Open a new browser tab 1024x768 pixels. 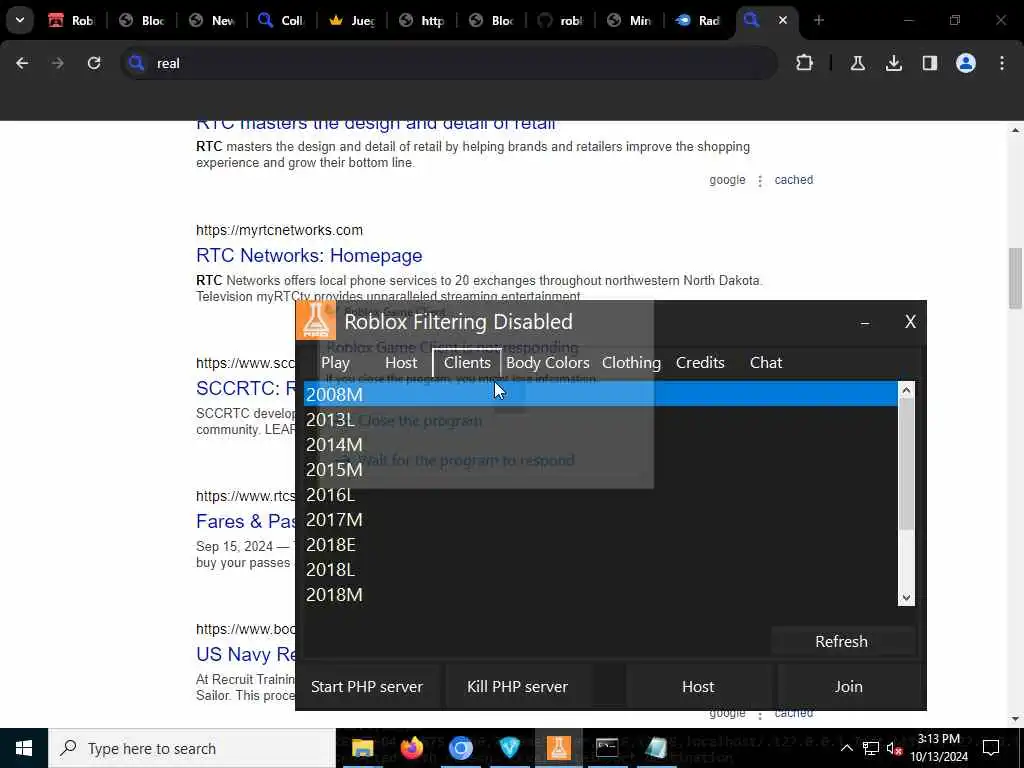[x=818, y=20]
